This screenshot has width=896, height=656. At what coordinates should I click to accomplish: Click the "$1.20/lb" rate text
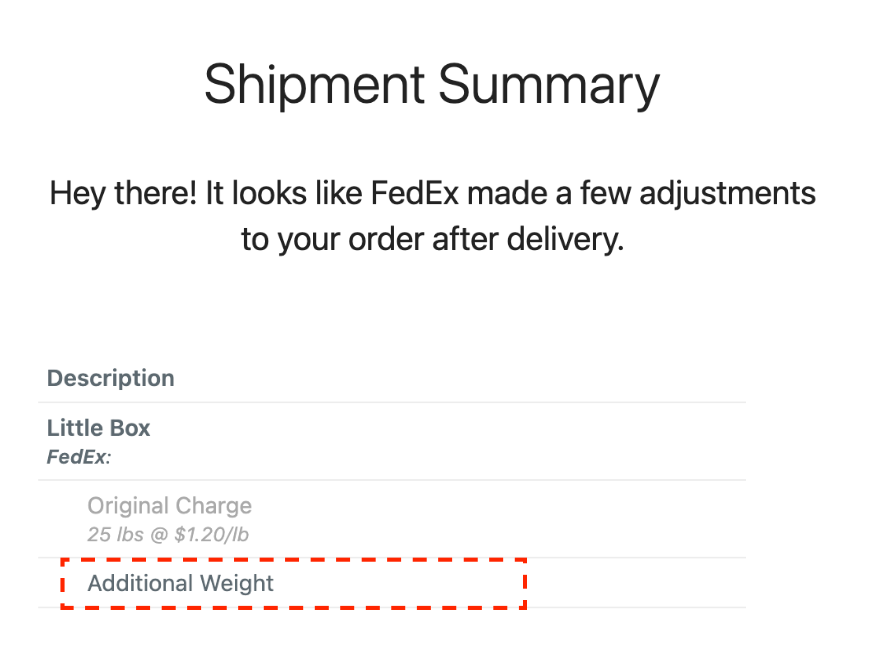coord(211,535)
